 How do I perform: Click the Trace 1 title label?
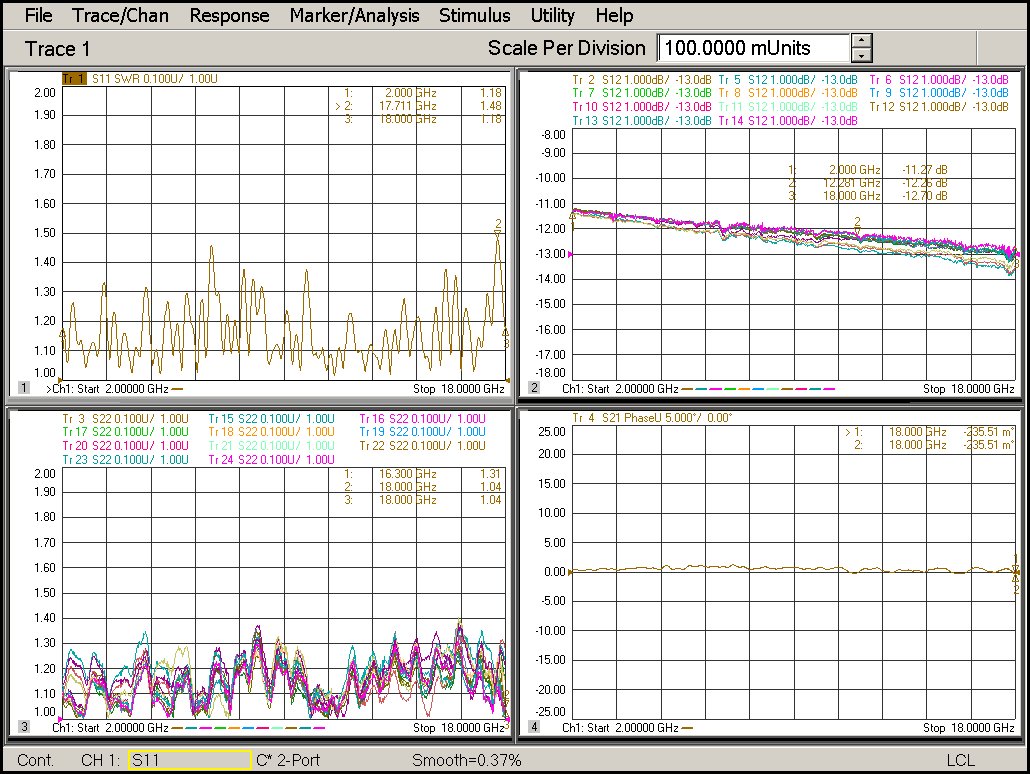coord(57,49)
